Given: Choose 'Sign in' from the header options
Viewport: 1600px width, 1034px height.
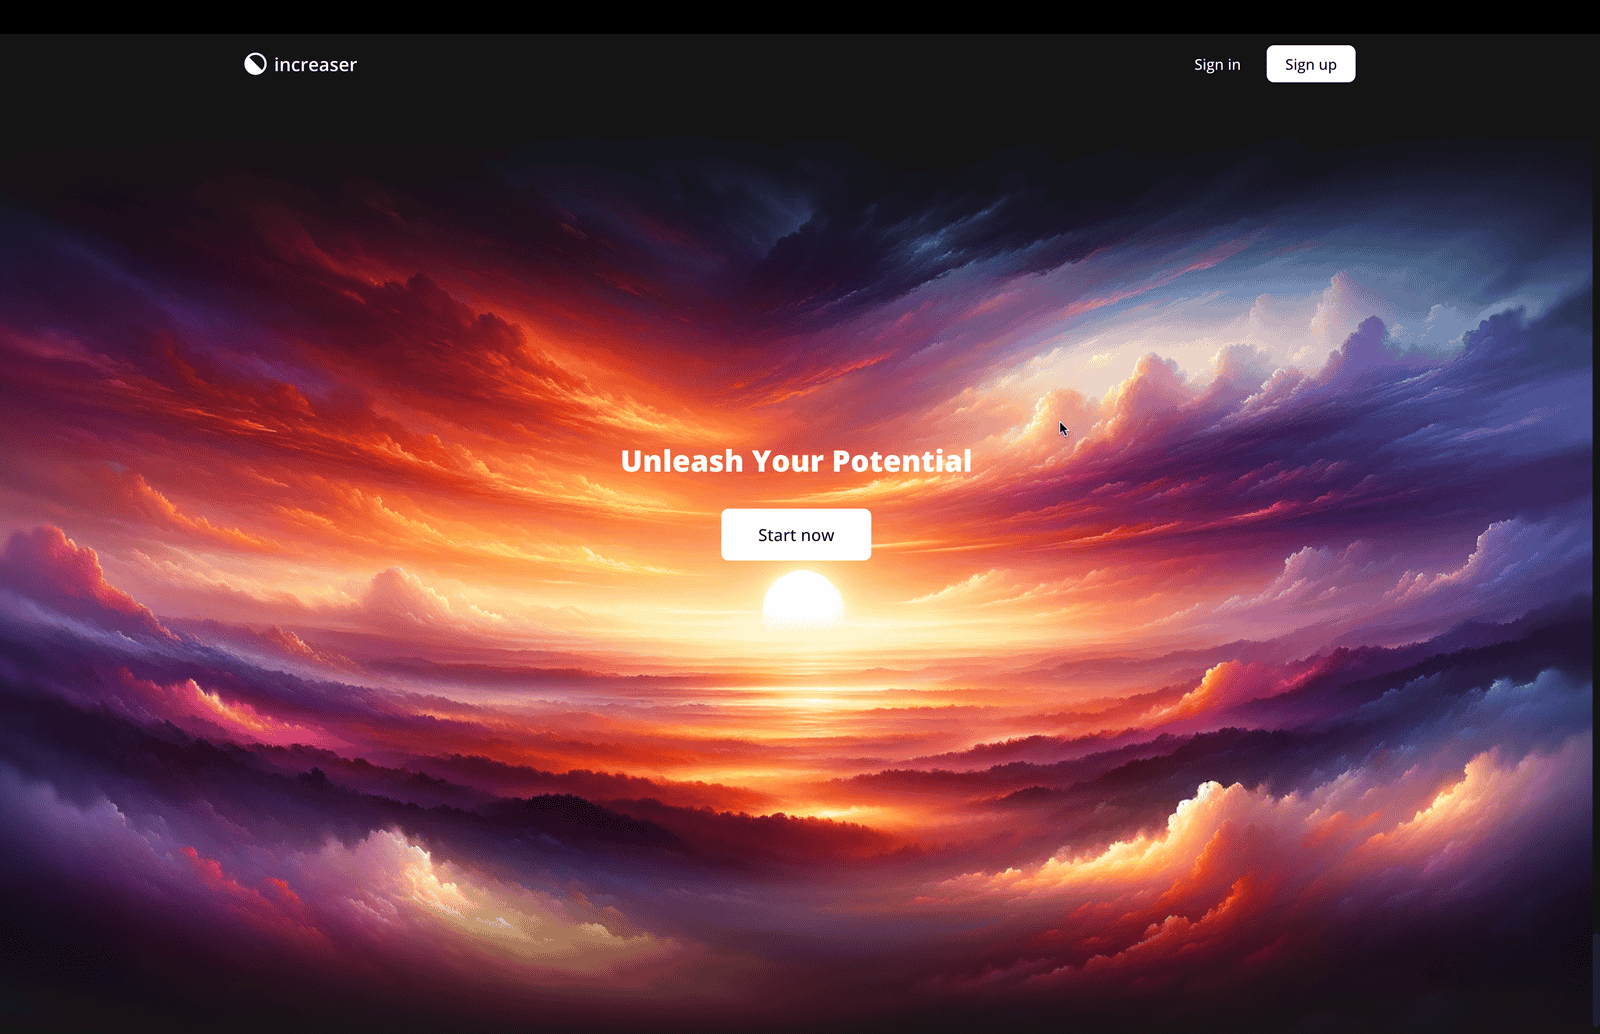Looking at the screenshot, I should [1216, 63].
